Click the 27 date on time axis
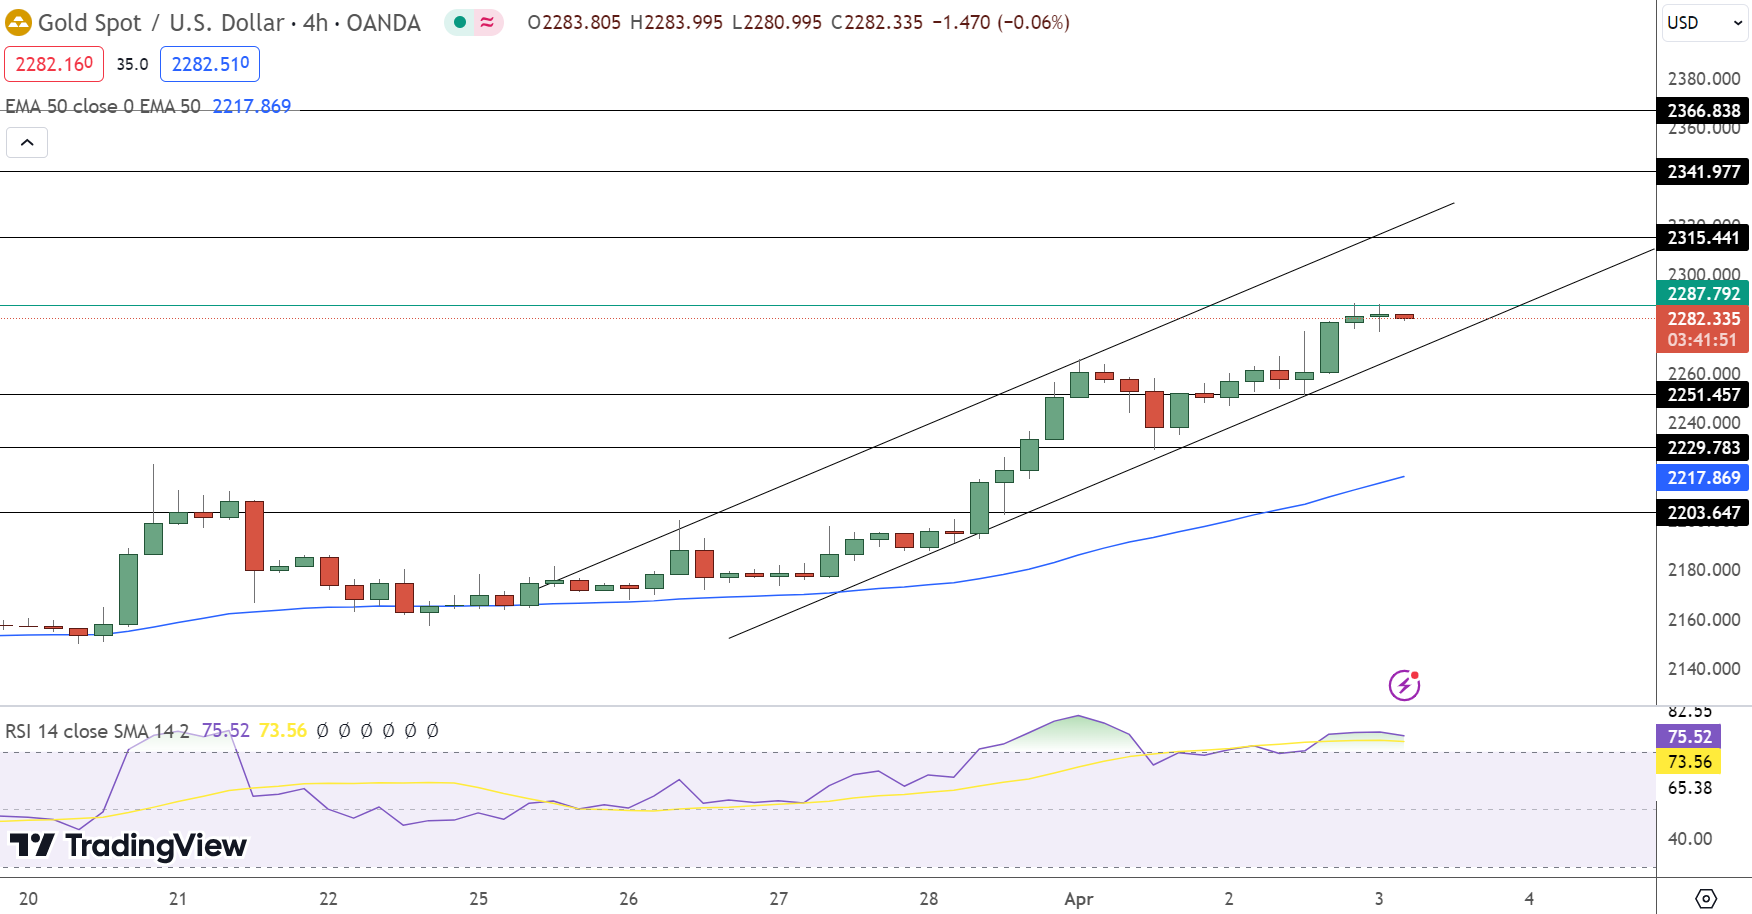The image size is (1752, 914). pyautogui.click(x=778, y=899)
